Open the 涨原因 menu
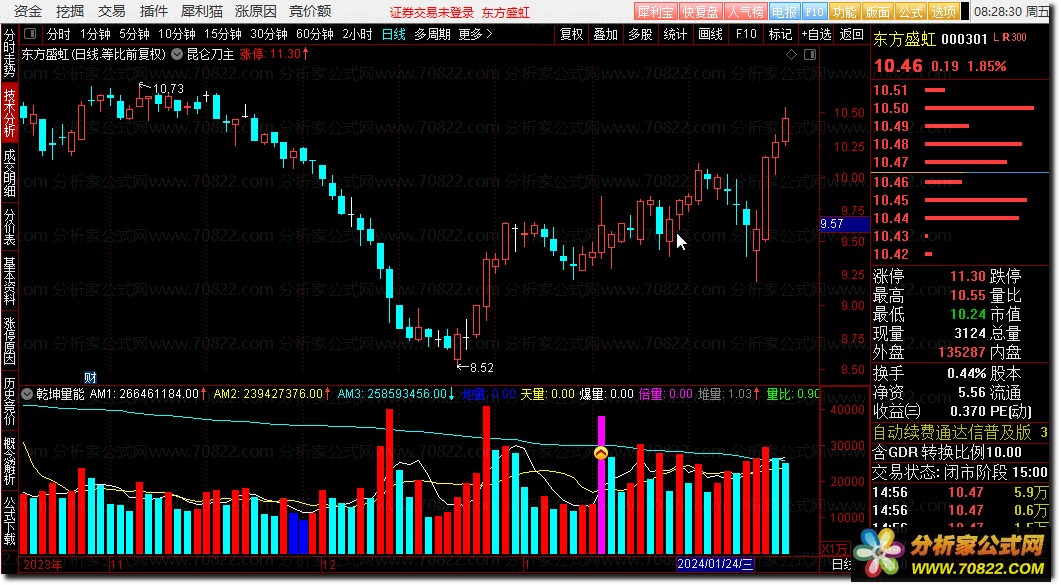 coord(256,11)
